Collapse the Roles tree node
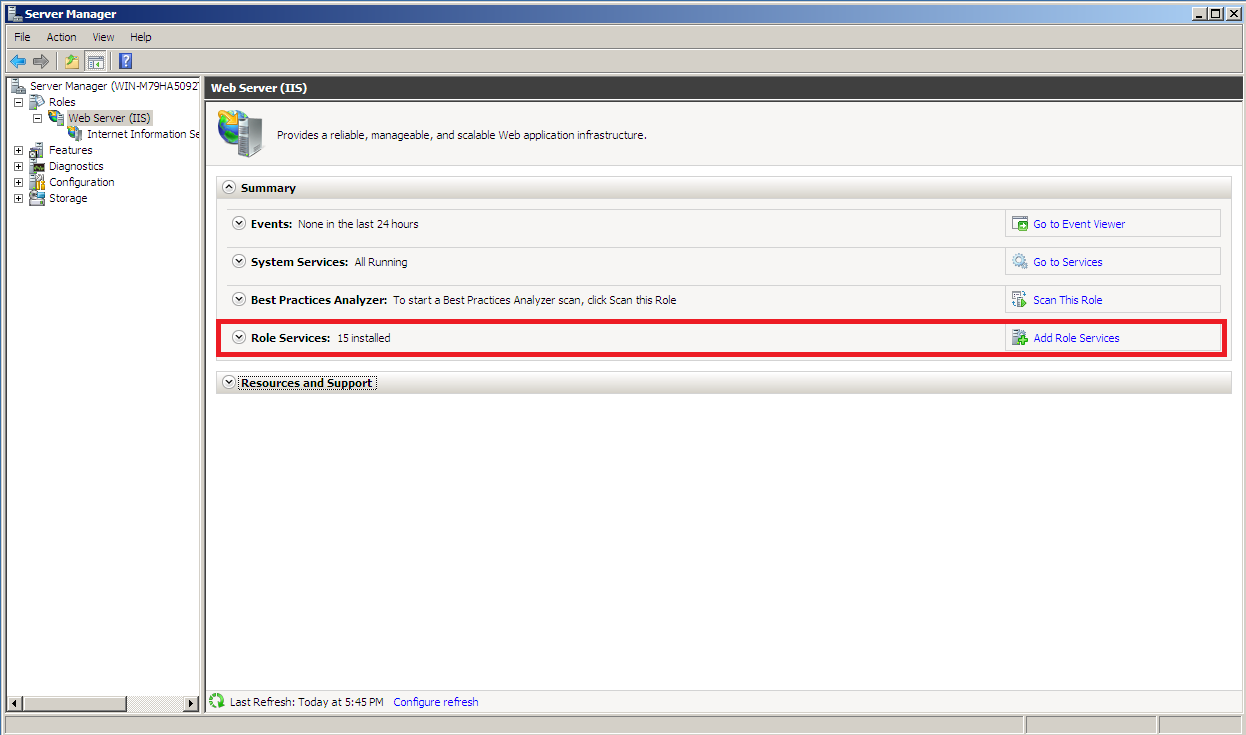This screenshot has width=1246, height=735. pos(18,102)
